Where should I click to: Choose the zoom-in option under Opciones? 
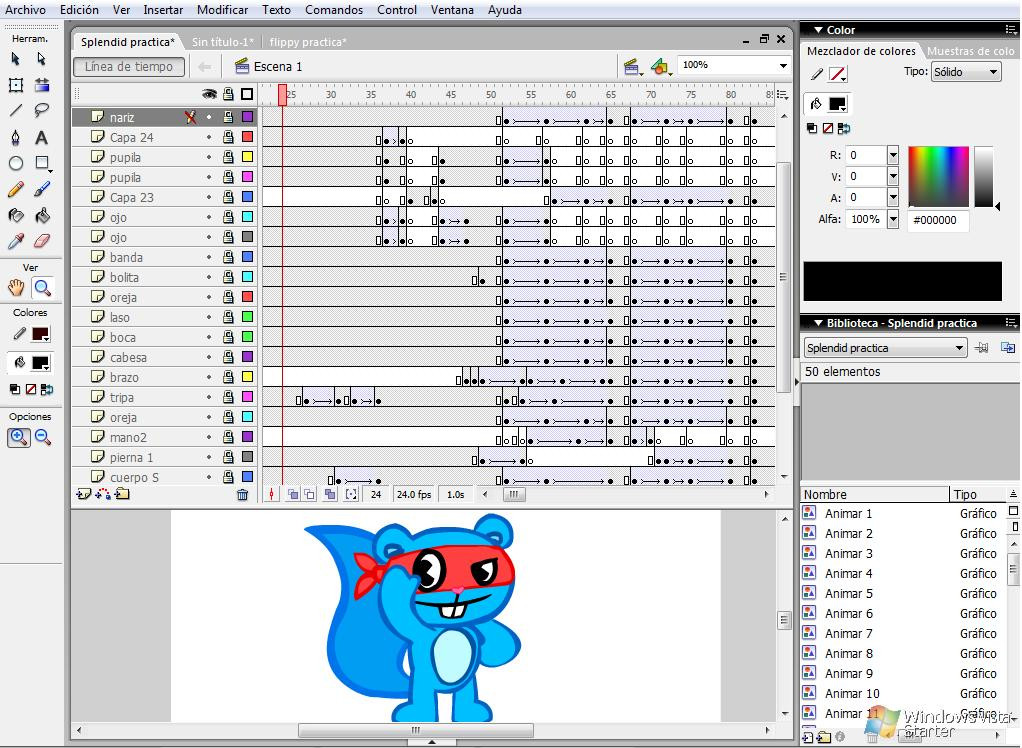(x=18, y=437)
